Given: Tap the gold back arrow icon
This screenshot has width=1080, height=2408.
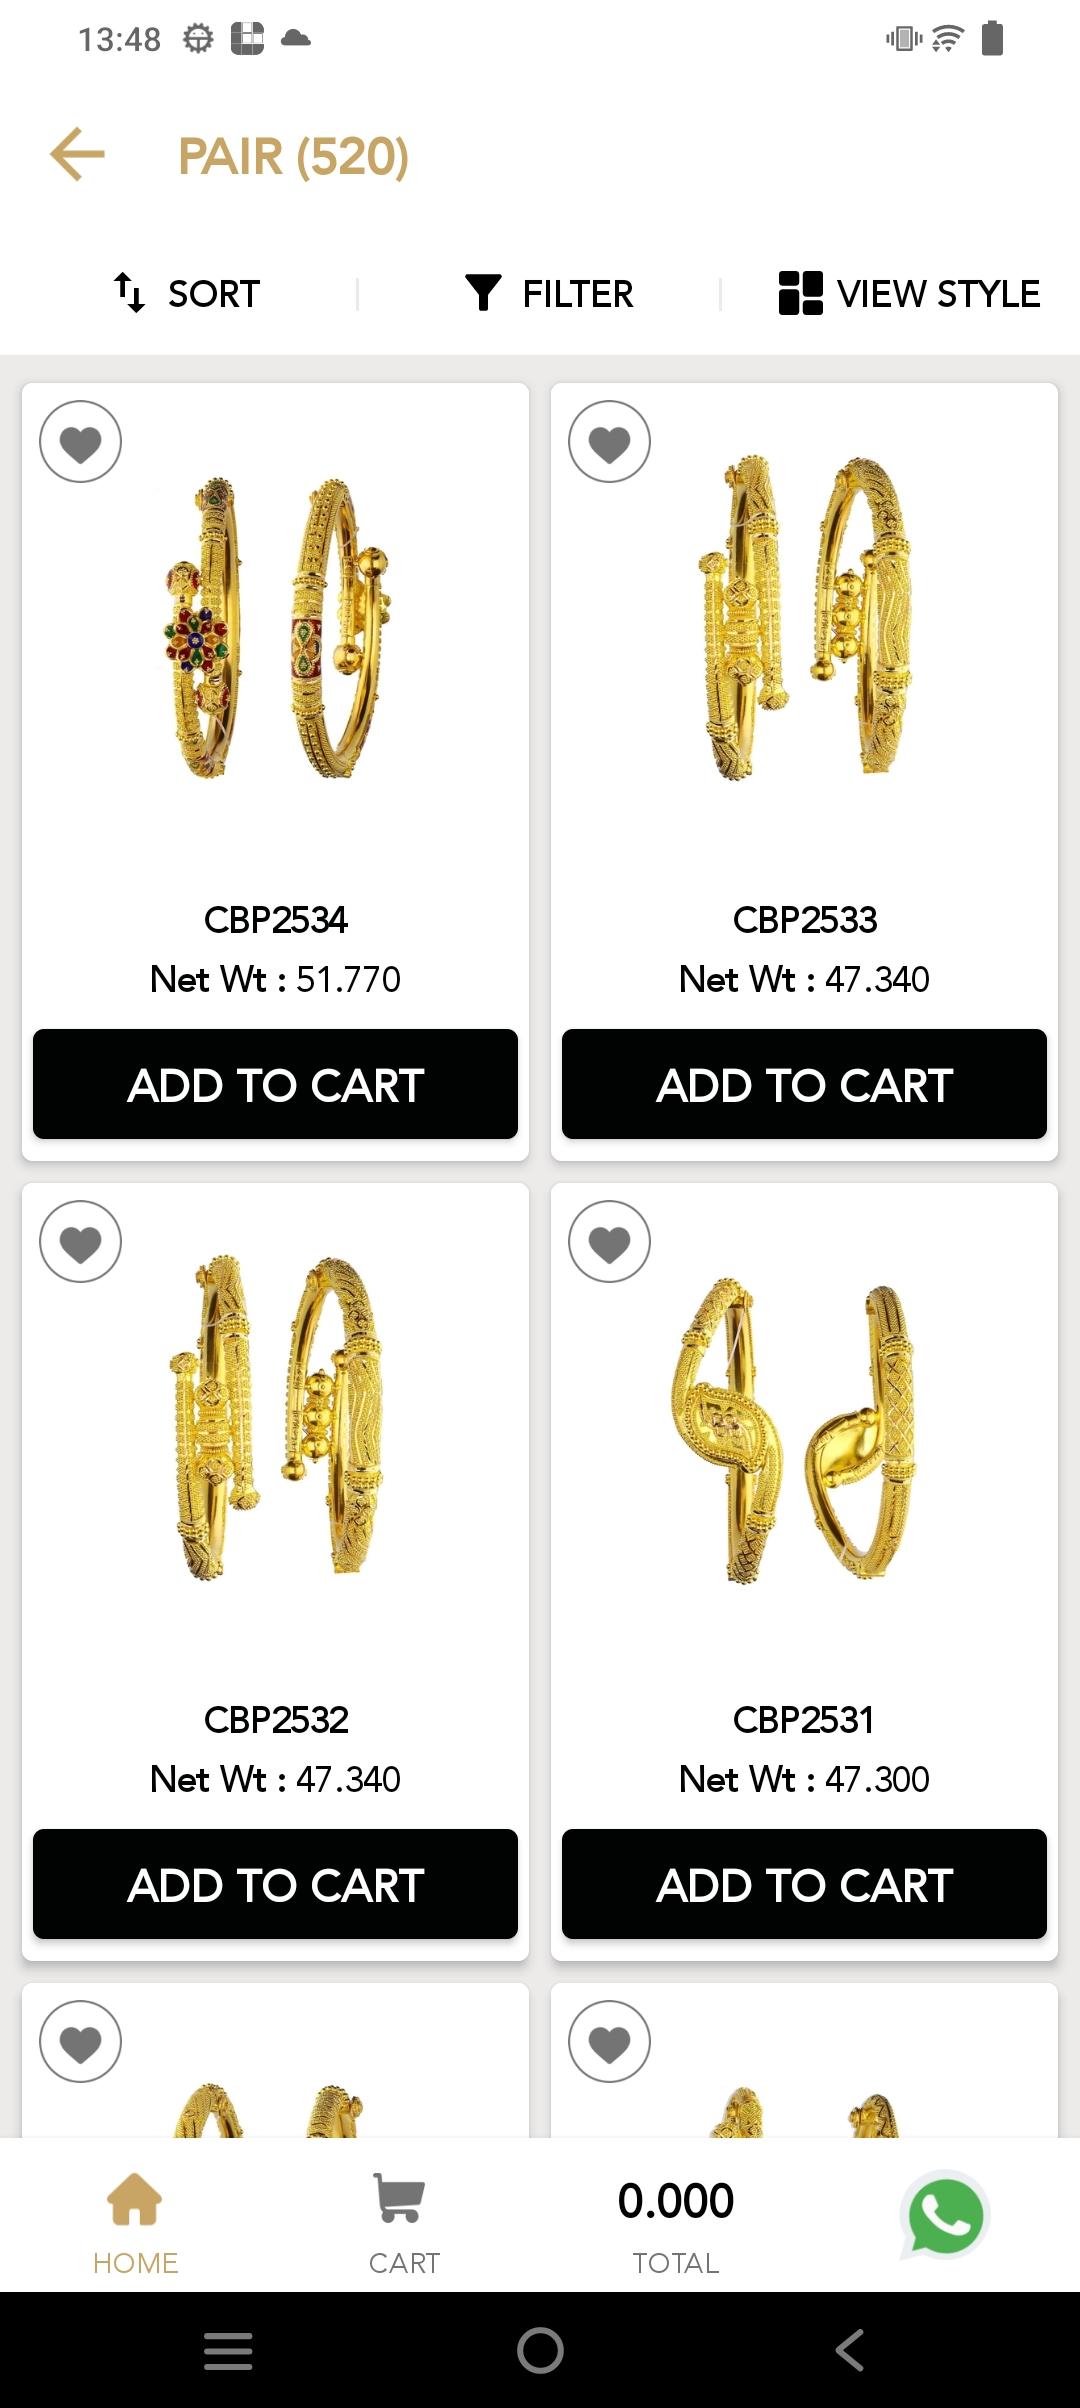Looking at the screenshot, I should (77, 155).
